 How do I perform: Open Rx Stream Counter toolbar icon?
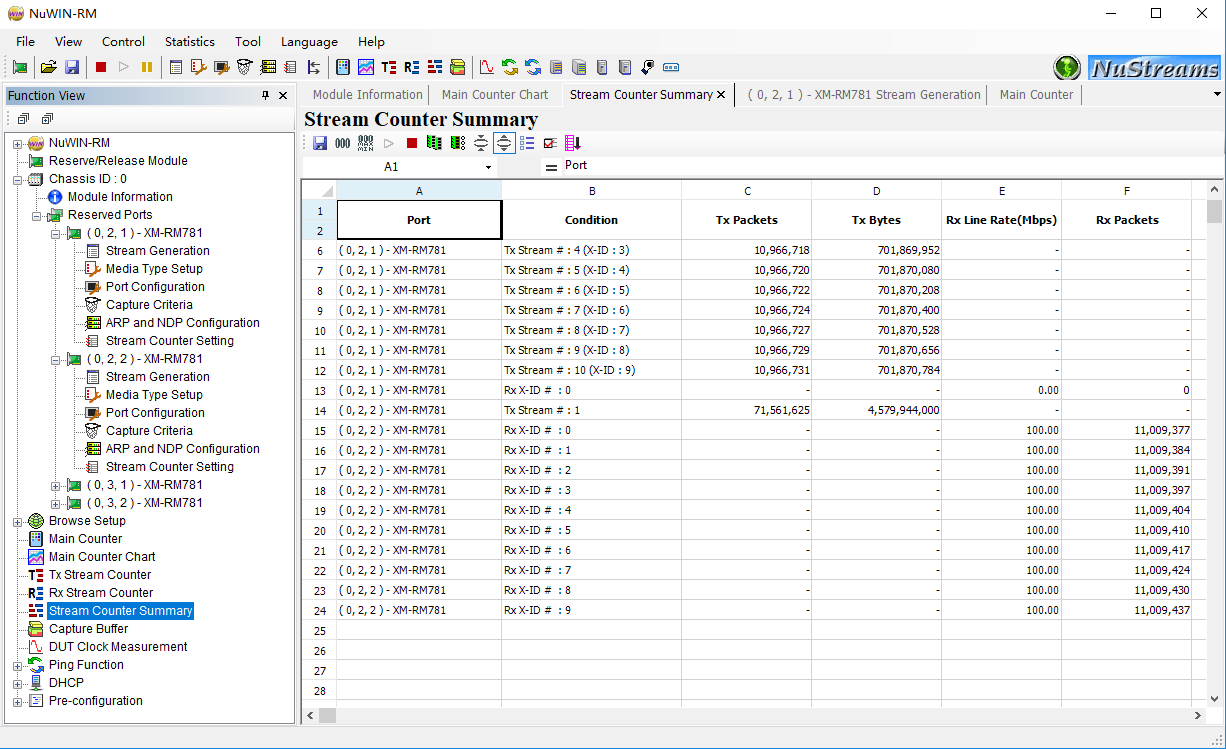point(412,67)
